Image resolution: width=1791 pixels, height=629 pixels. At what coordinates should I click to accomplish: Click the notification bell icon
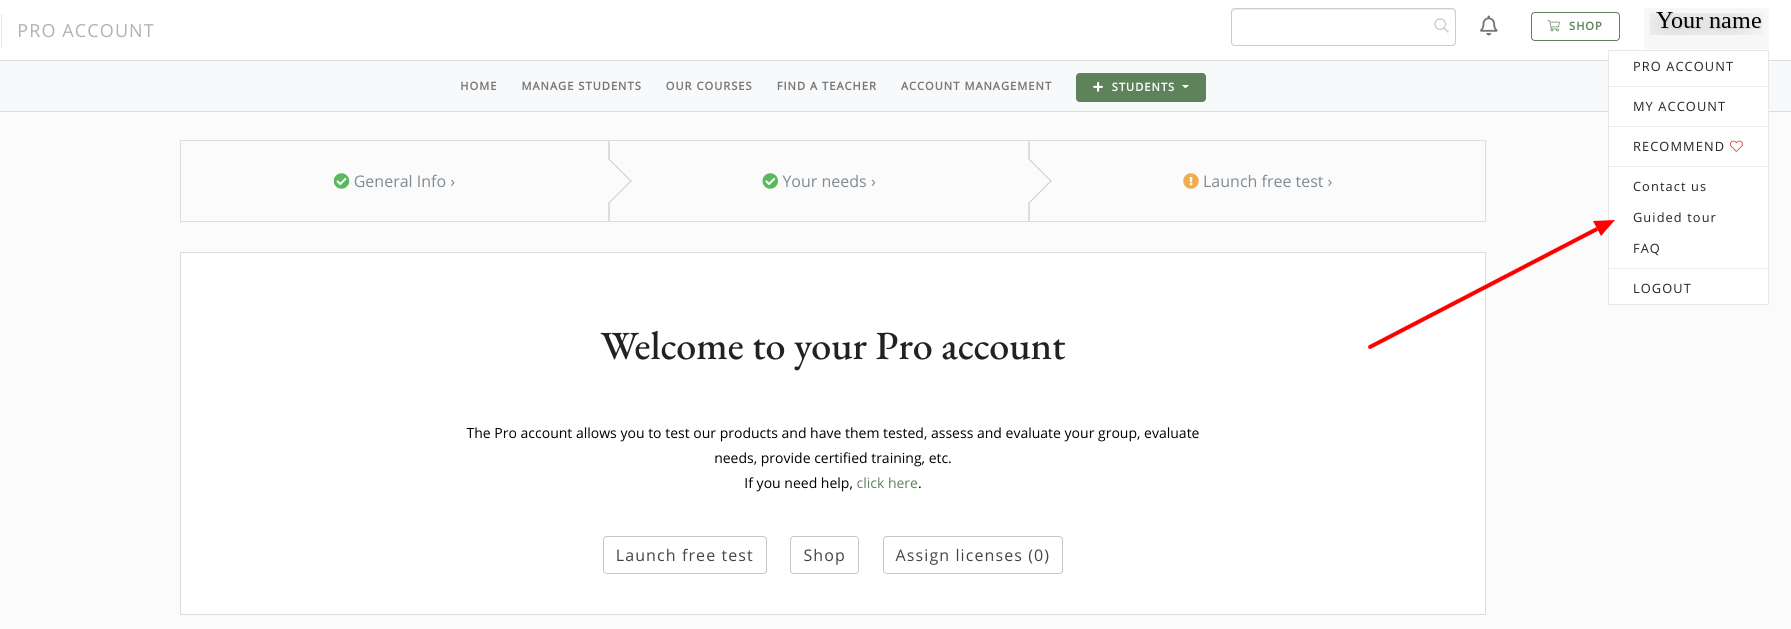pos(1488,26)
